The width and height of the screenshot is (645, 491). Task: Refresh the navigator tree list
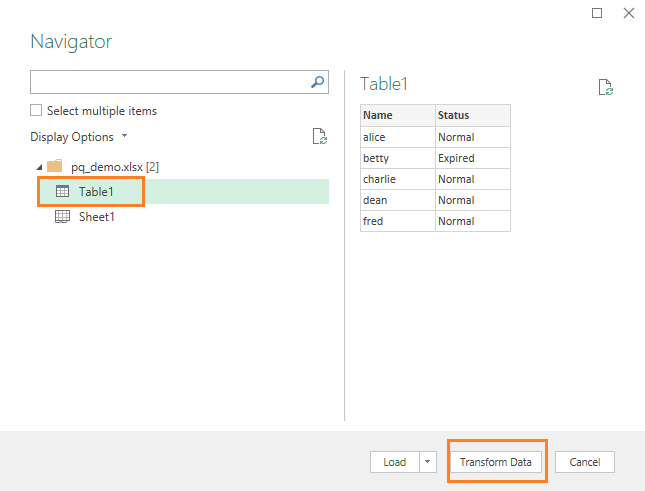(x=319, y=137)
